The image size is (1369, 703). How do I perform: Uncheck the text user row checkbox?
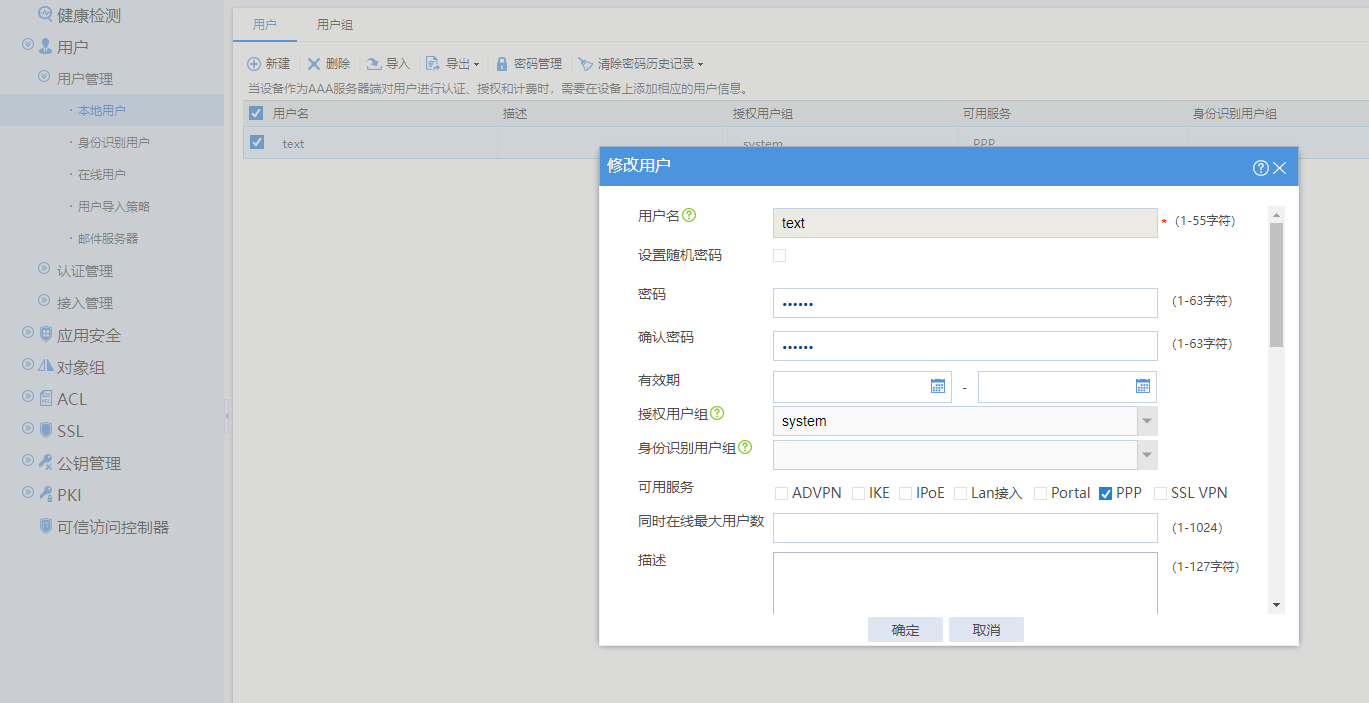tap(257, 142)
